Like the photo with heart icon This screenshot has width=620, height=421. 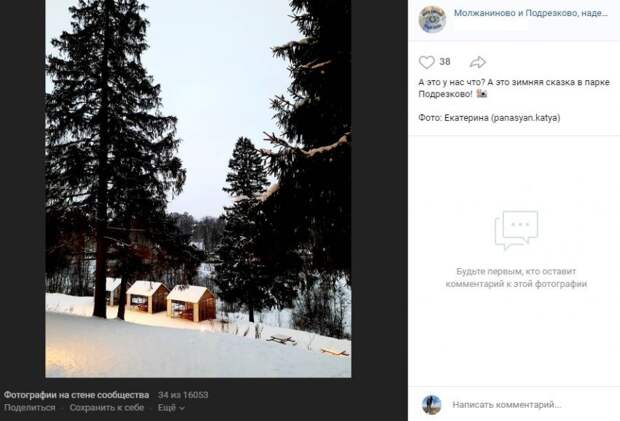426,62
